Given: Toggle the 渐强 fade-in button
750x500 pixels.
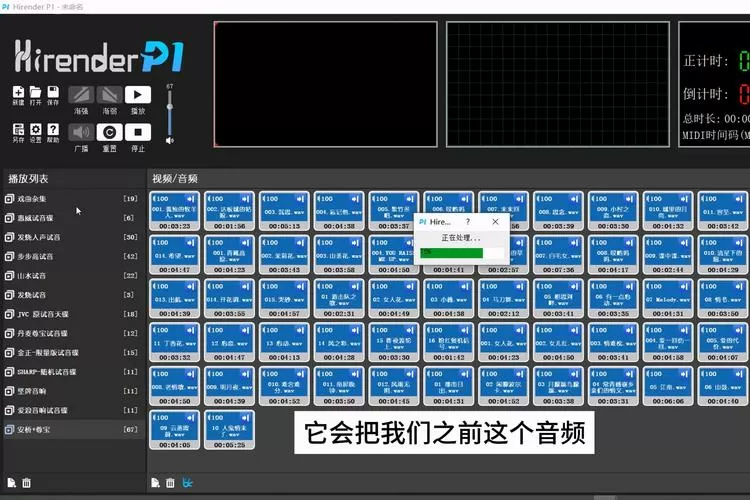Looking at the screenshot, I should point(81,95).
